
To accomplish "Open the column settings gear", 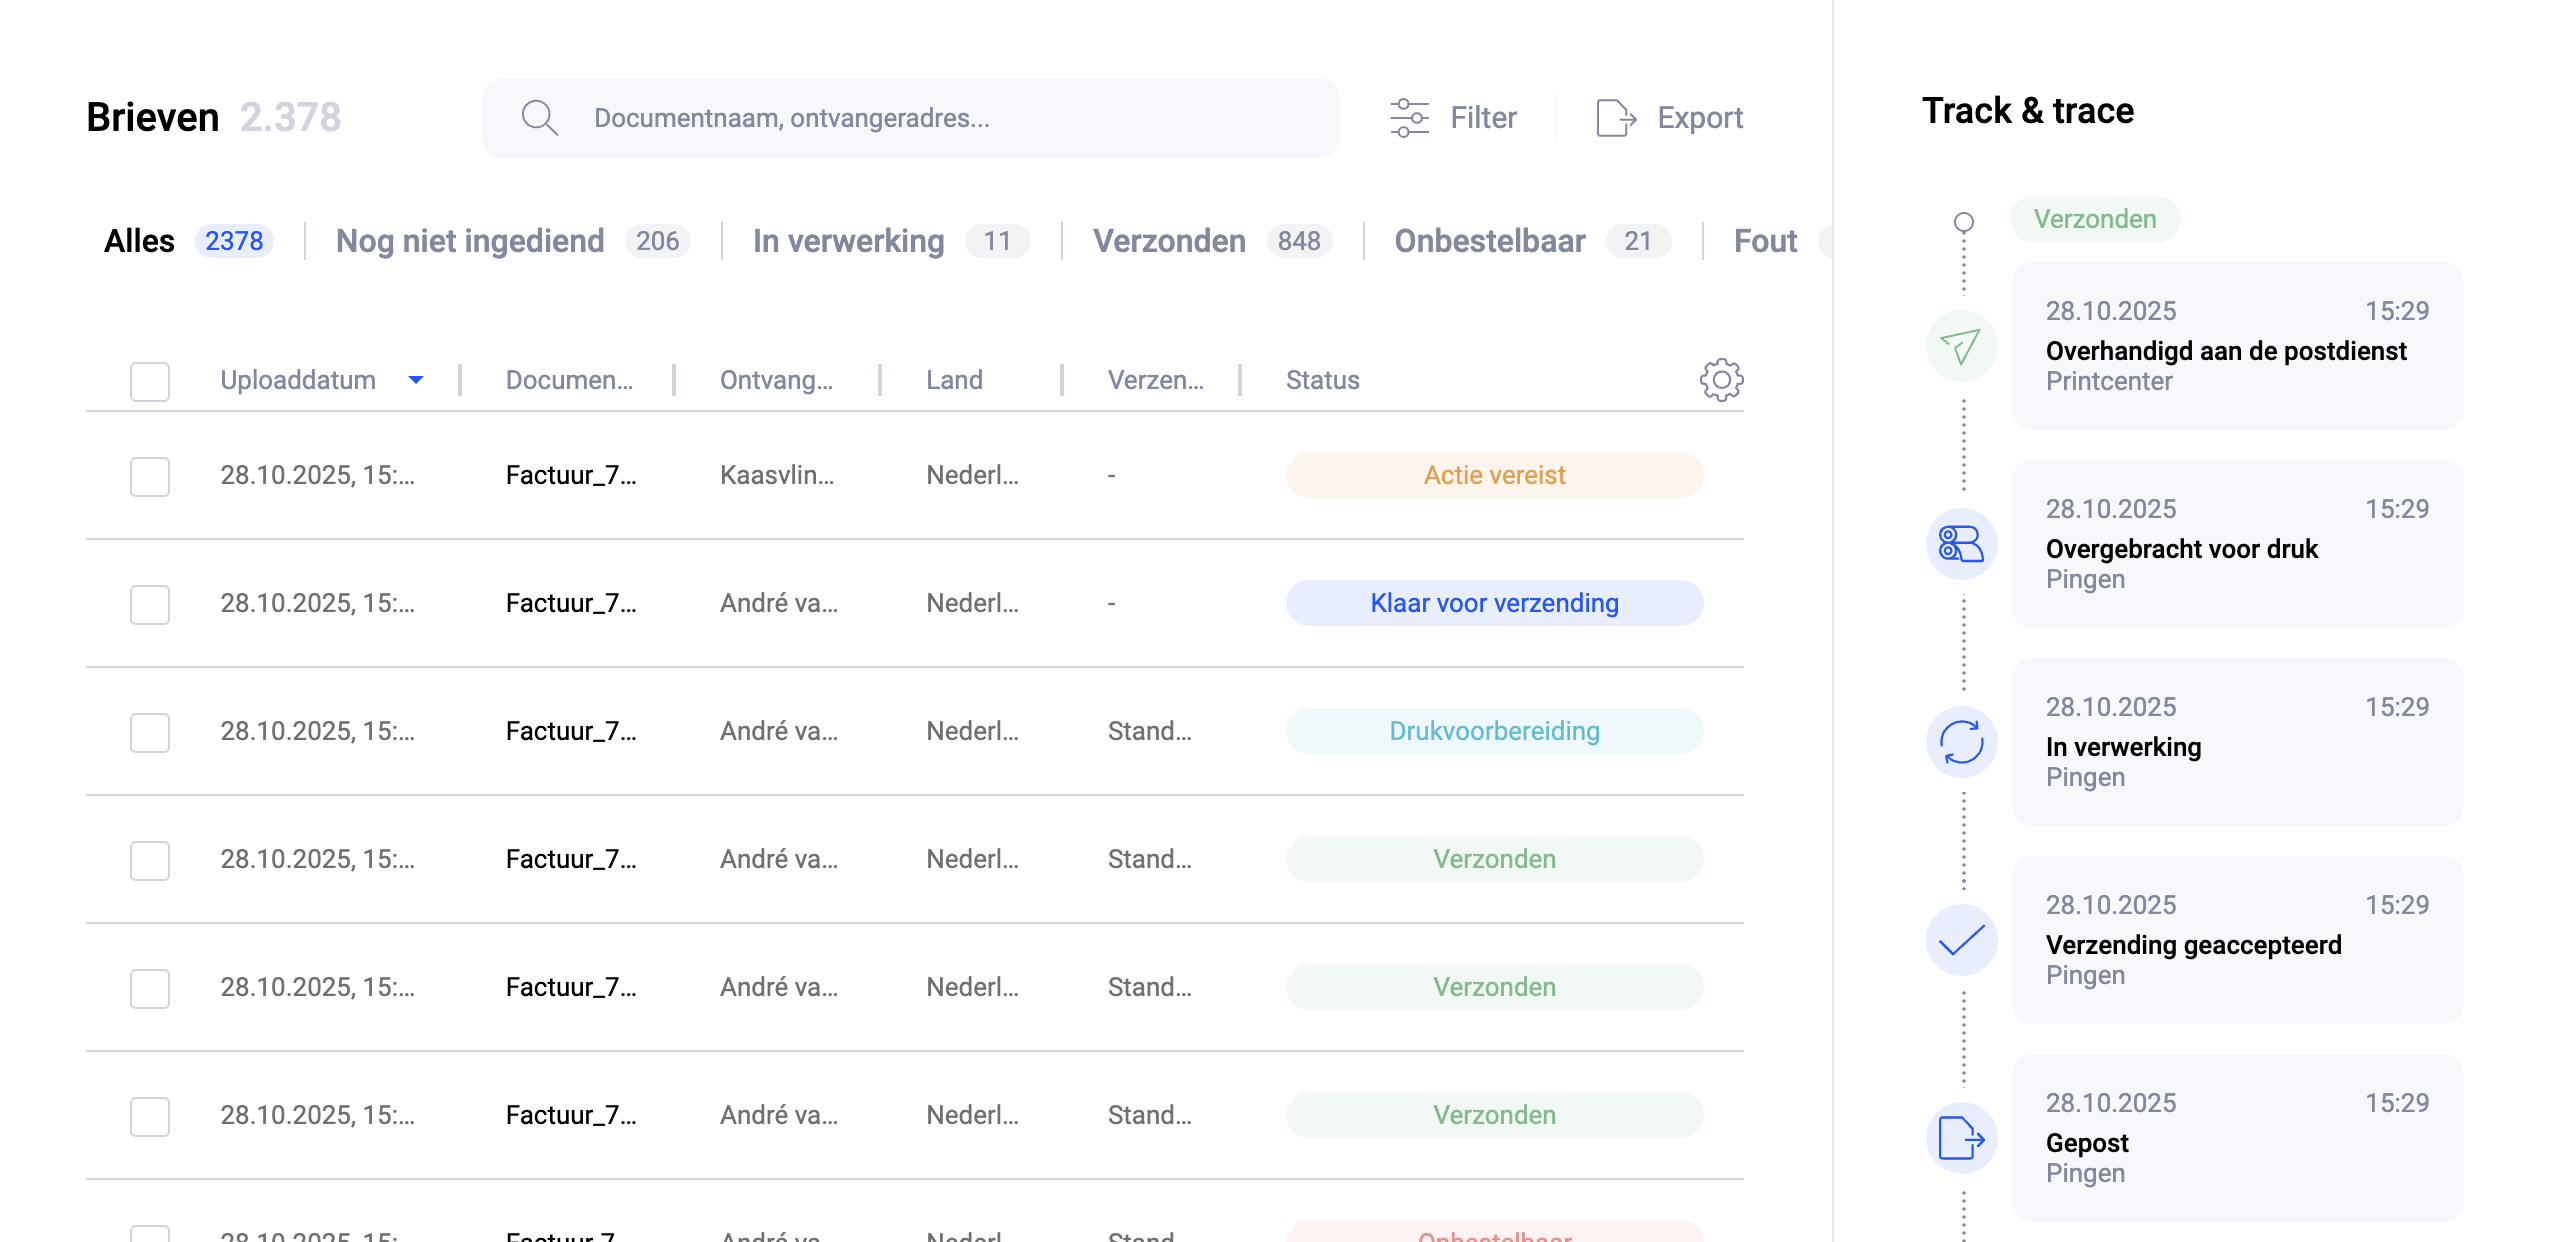I will 1720,381.
